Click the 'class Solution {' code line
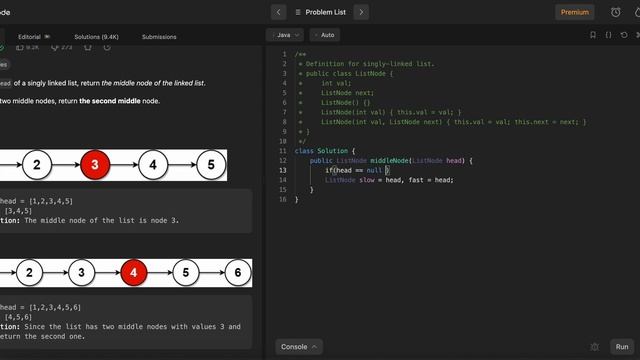This screenshot has height=360, width=640. [x=325, y=151]
